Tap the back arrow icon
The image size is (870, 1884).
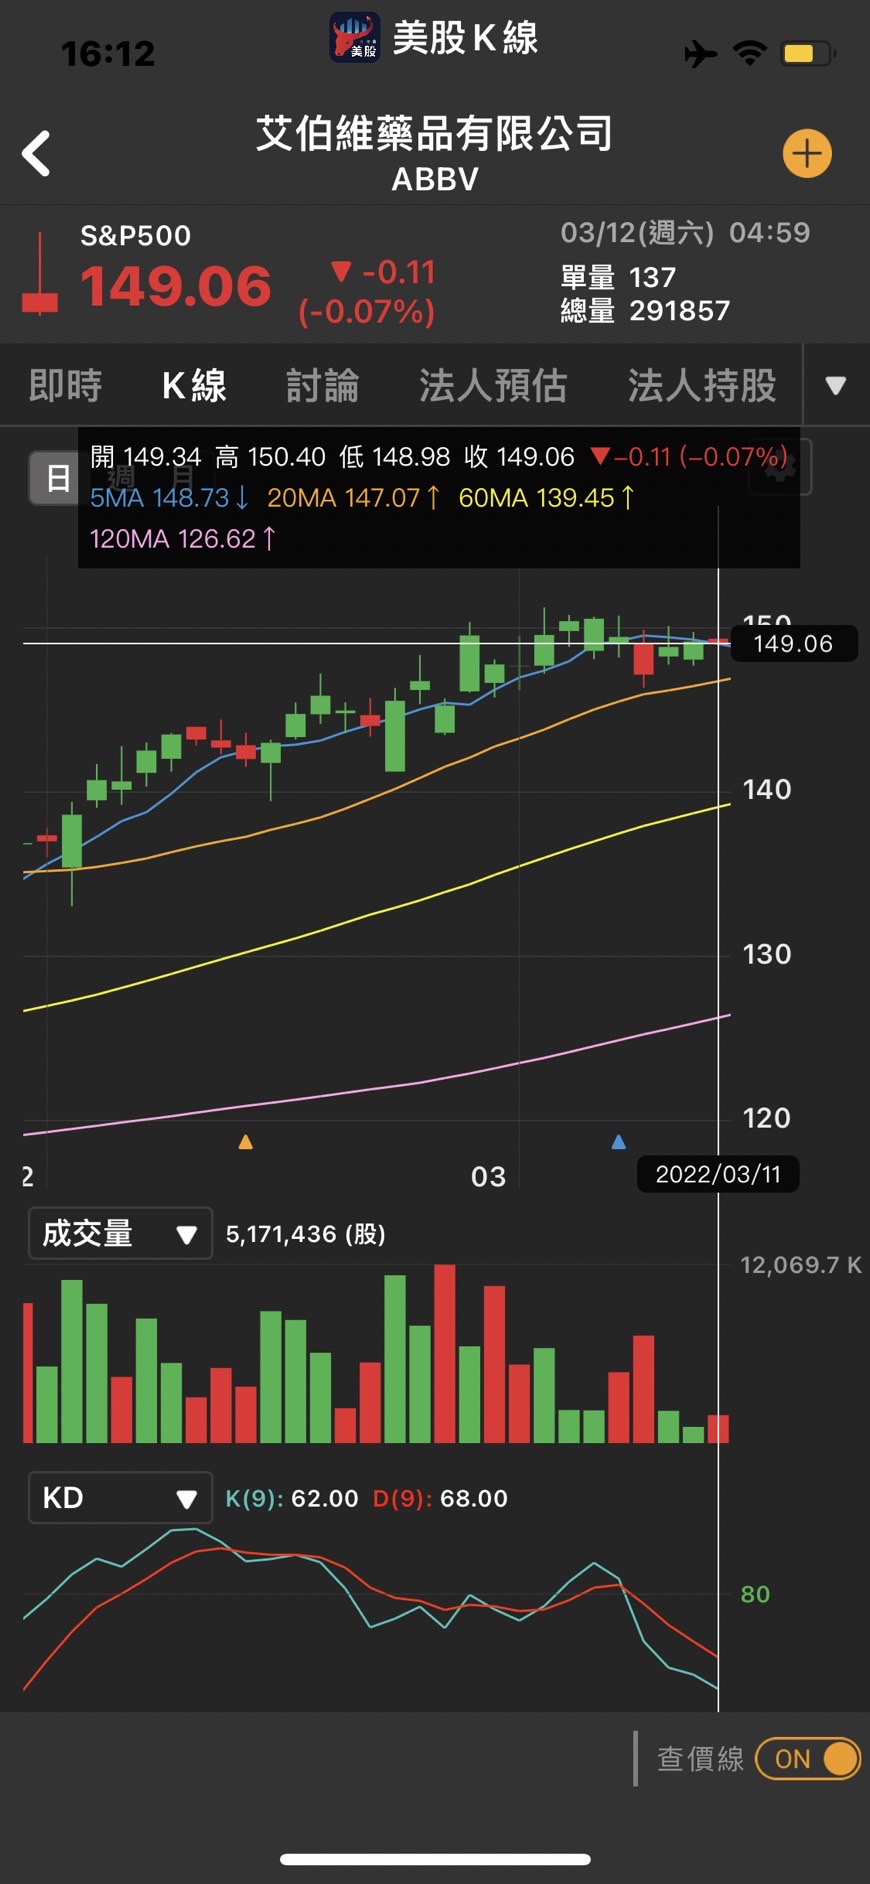point(37,154)
